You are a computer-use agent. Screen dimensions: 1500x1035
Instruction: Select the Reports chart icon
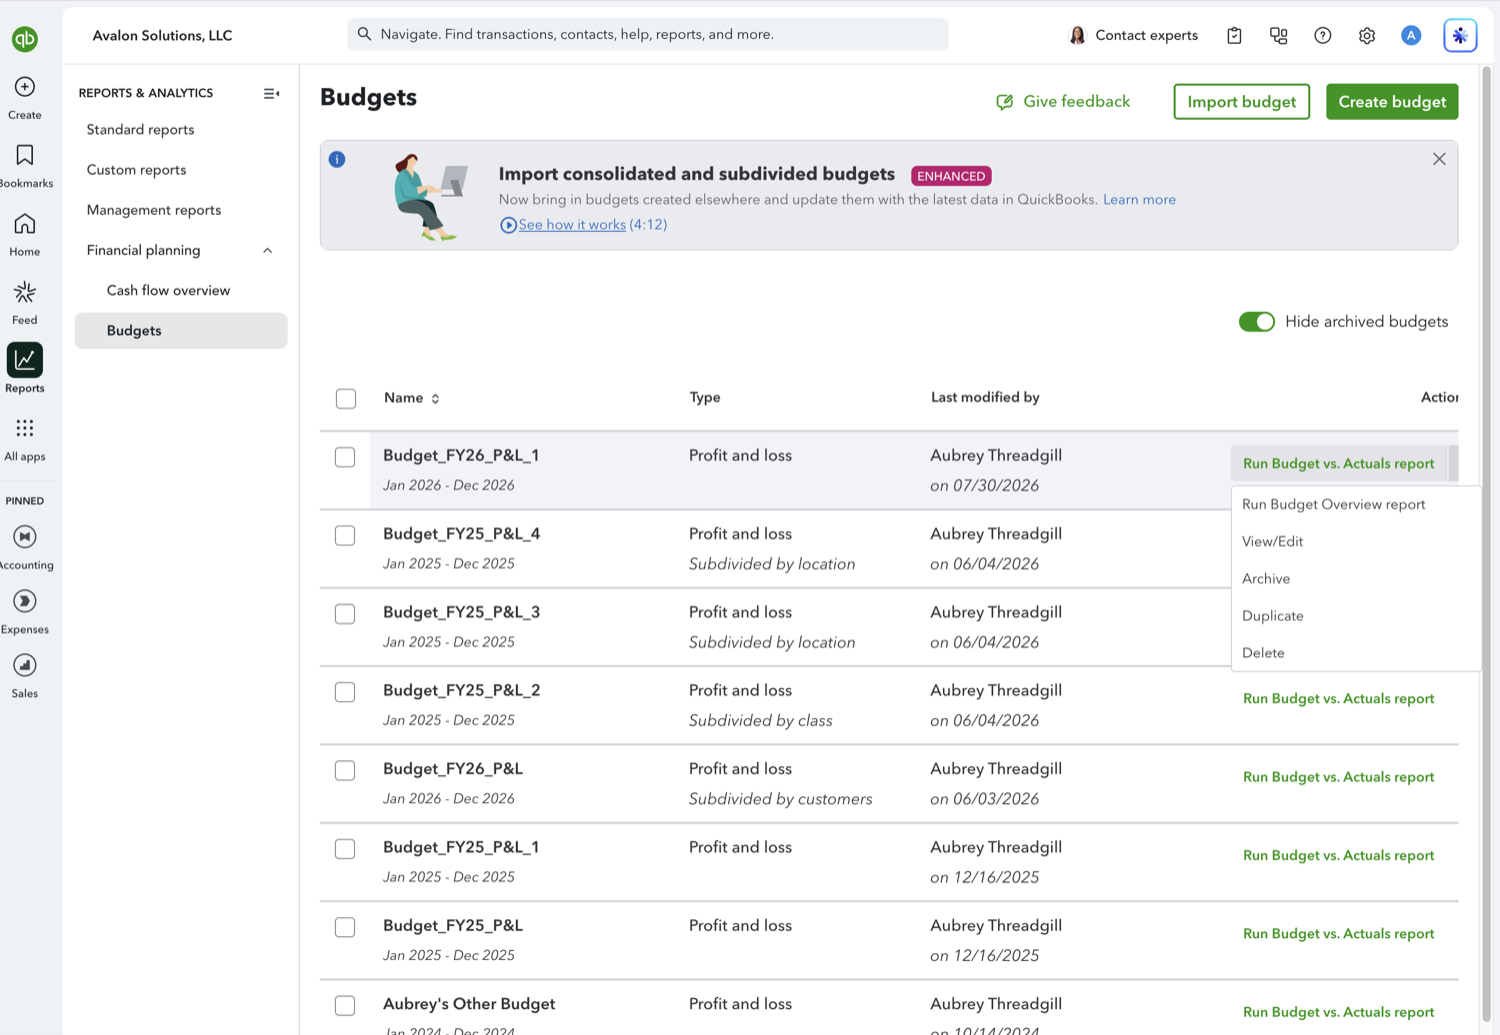click(25, 360)
